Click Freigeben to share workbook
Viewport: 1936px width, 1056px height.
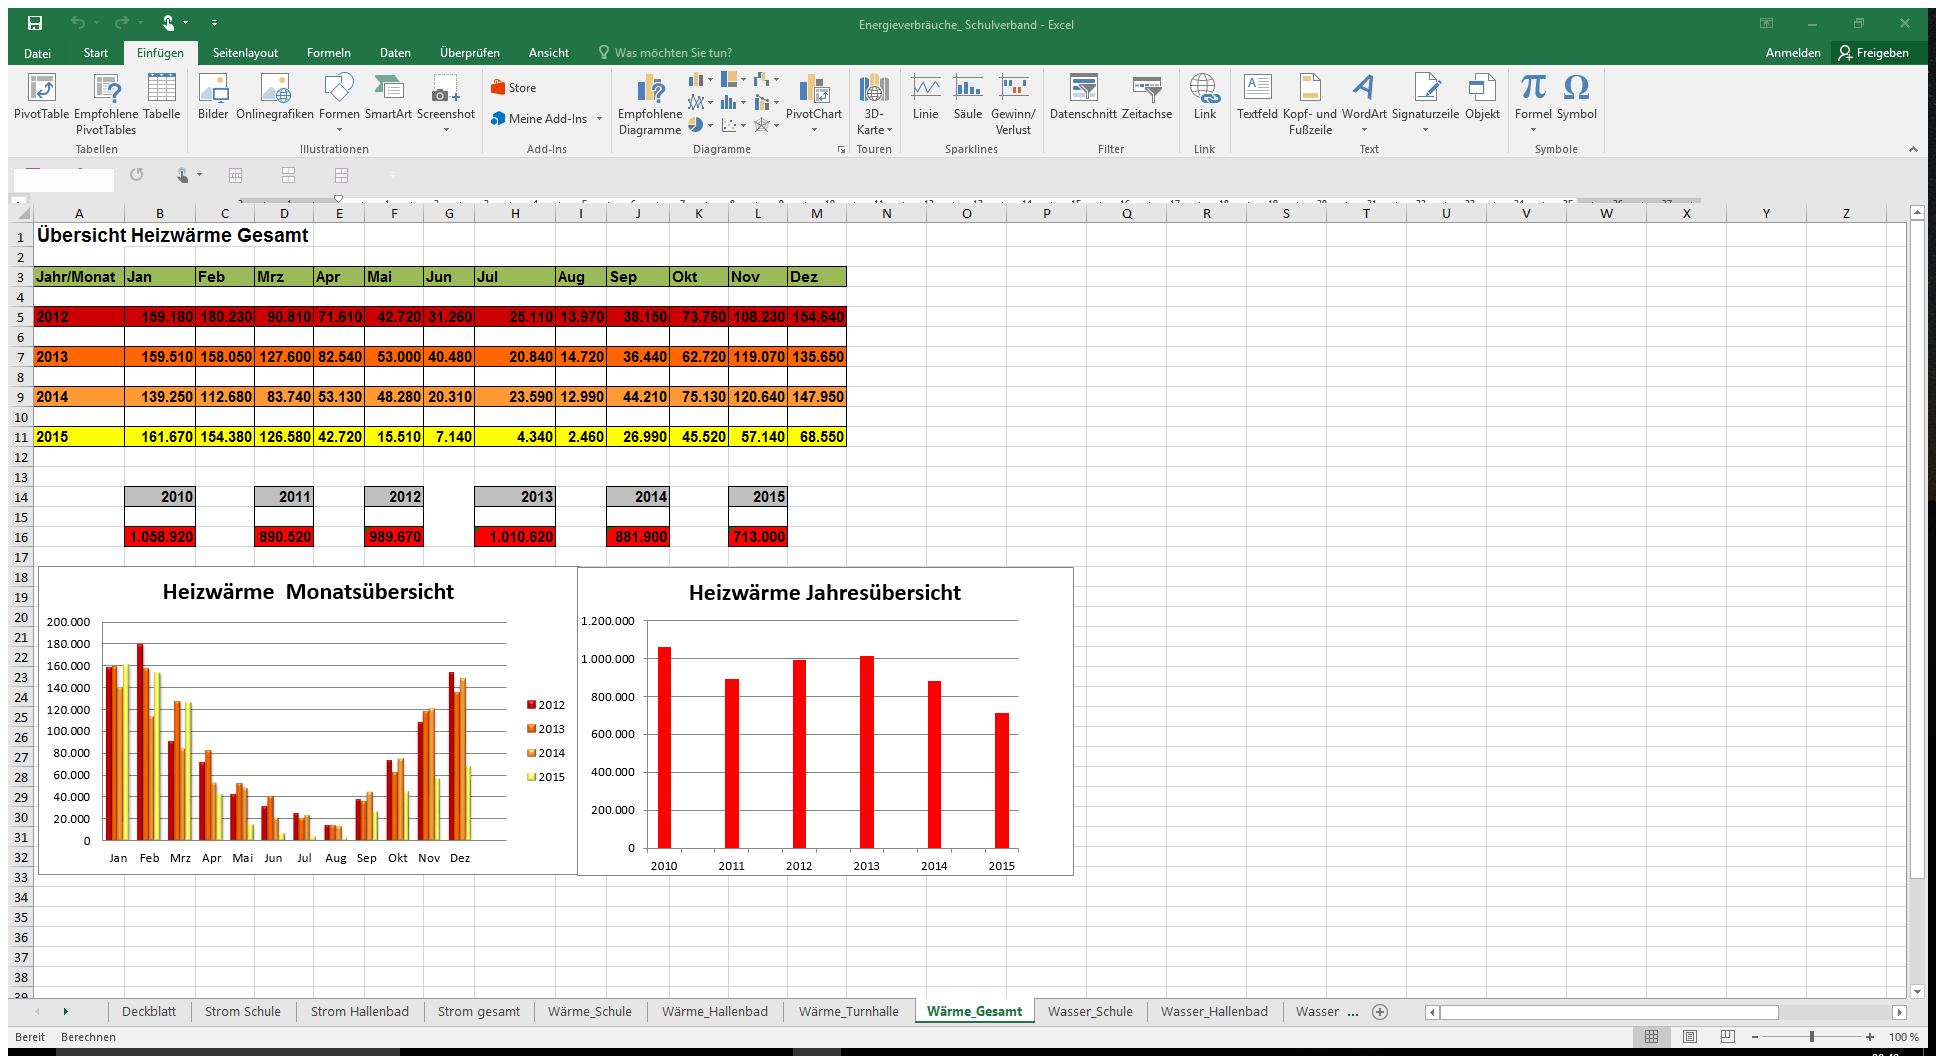(1873, 53)
